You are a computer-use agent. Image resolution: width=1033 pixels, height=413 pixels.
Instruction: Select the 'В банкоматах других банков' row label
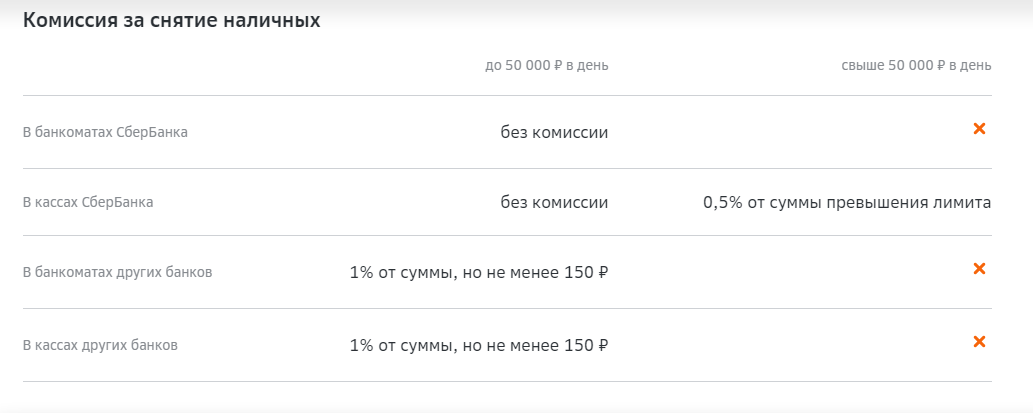tap(117, 272)
